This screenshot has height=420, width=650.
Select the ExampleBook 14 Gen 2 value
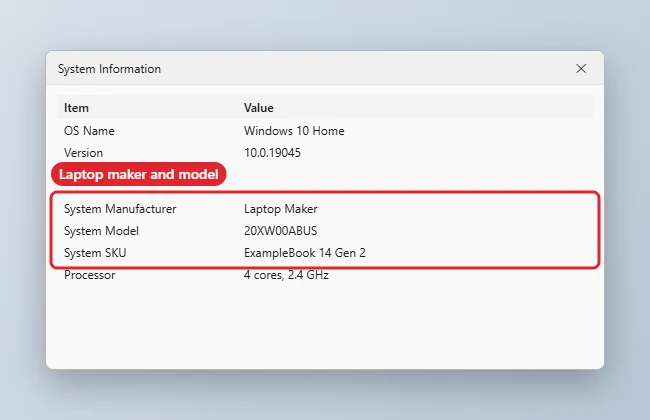[x=305, y=253]
